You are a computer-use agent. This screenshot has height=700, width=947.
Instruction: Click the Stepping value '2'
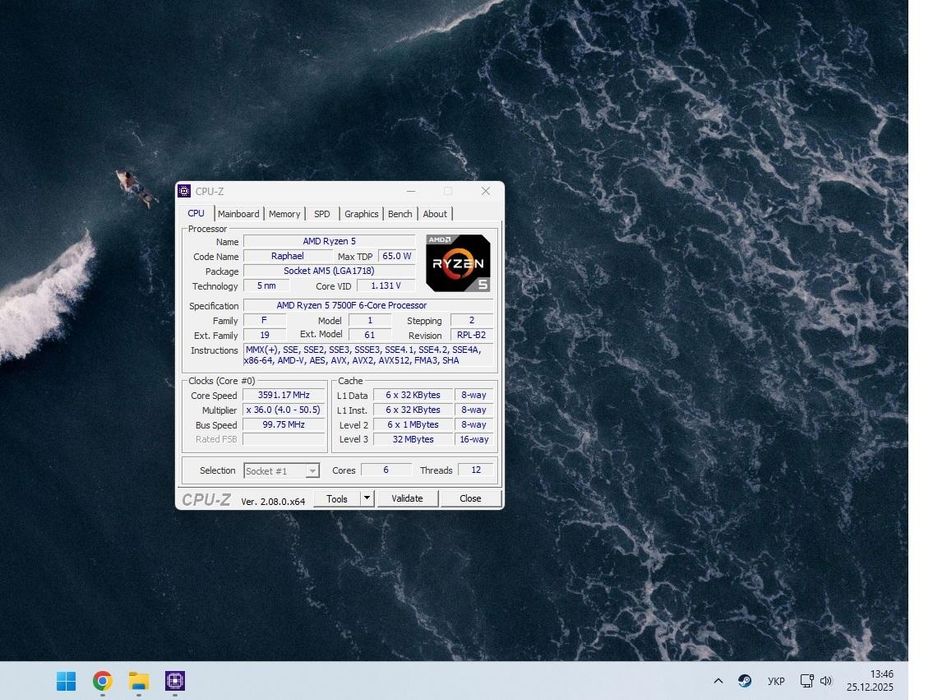pos(472,320)
